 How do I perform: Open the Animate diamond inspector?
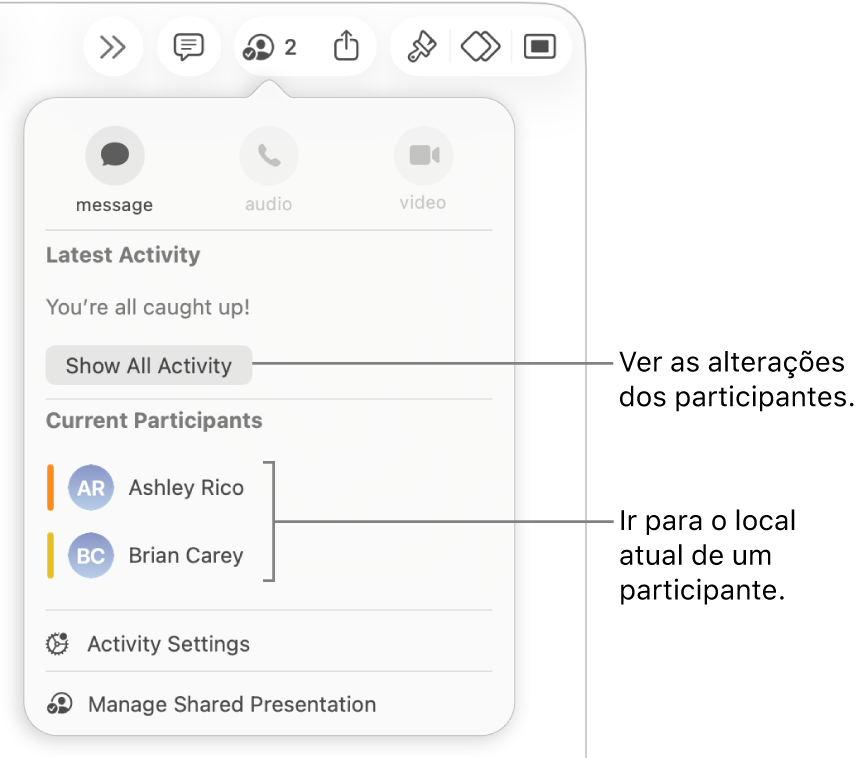point(480,47)
